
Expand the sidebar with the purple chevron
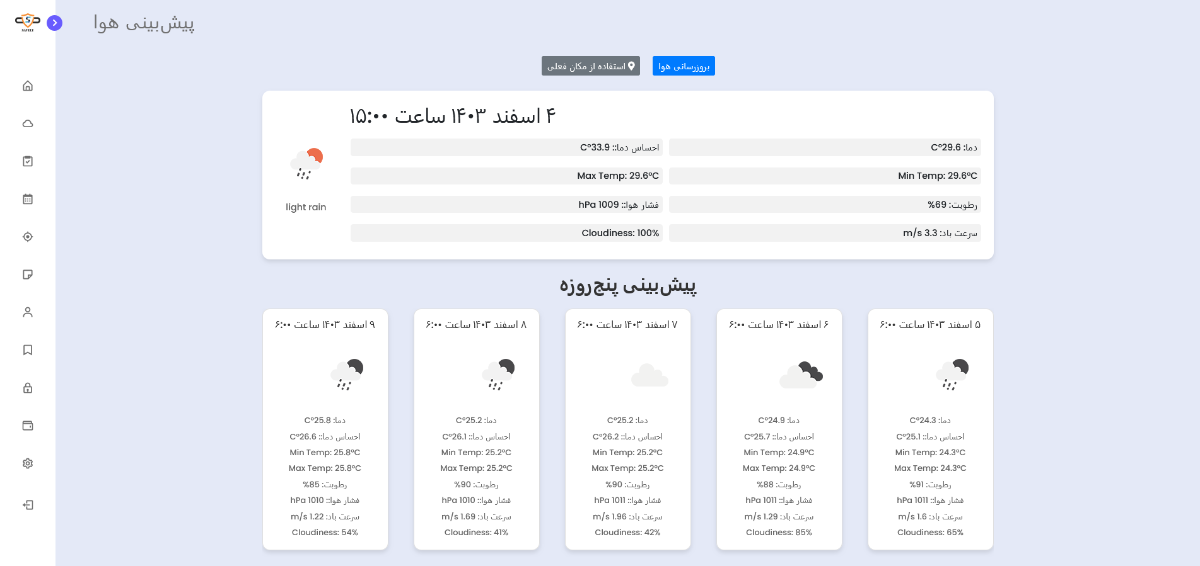pos(54,22)
